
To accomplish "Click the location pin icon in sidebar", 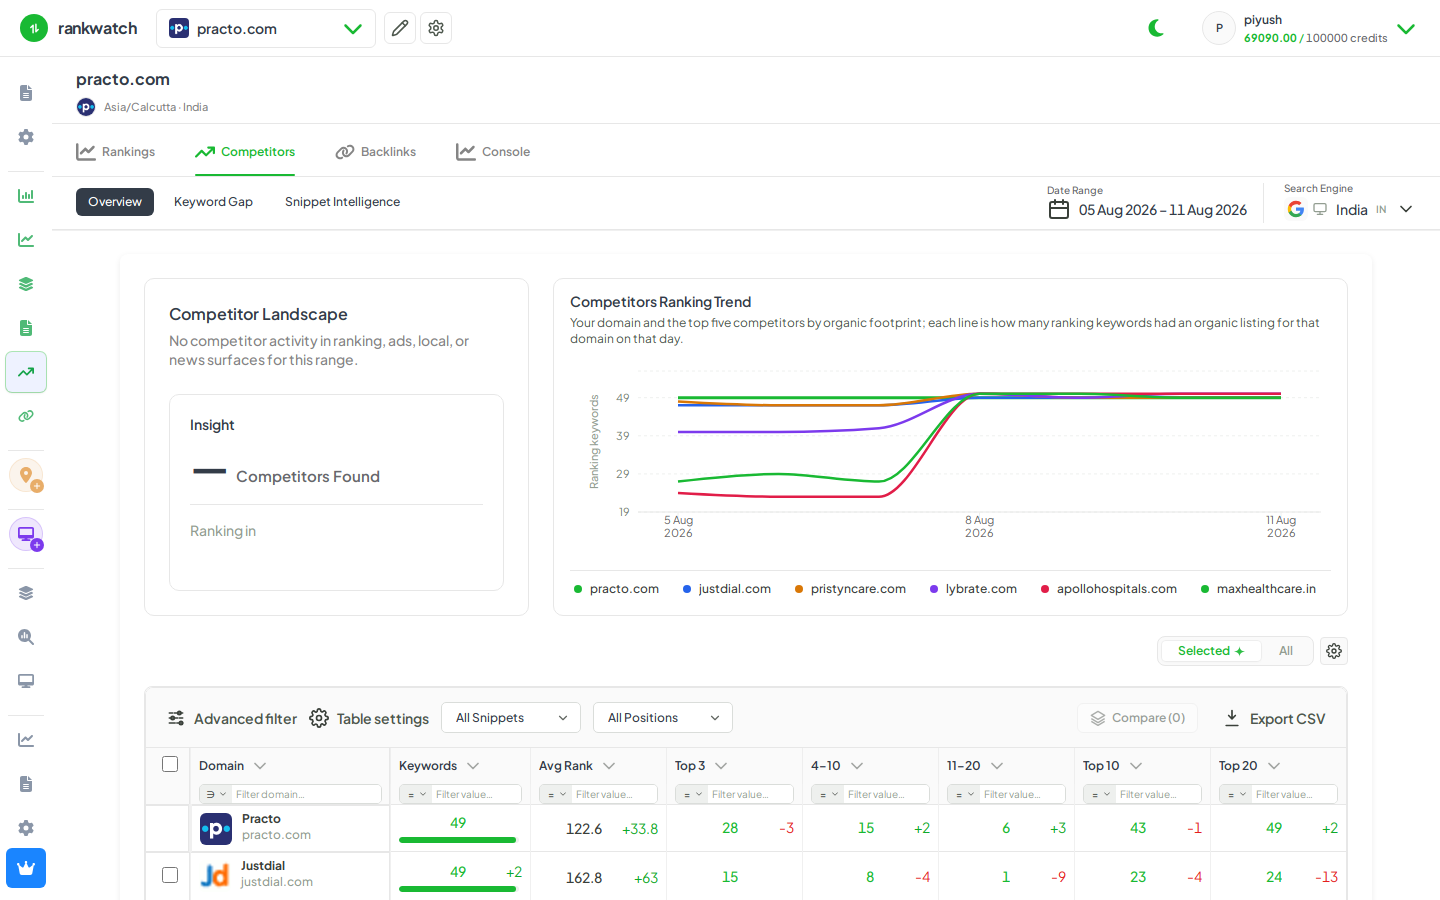I will (26, 475).
